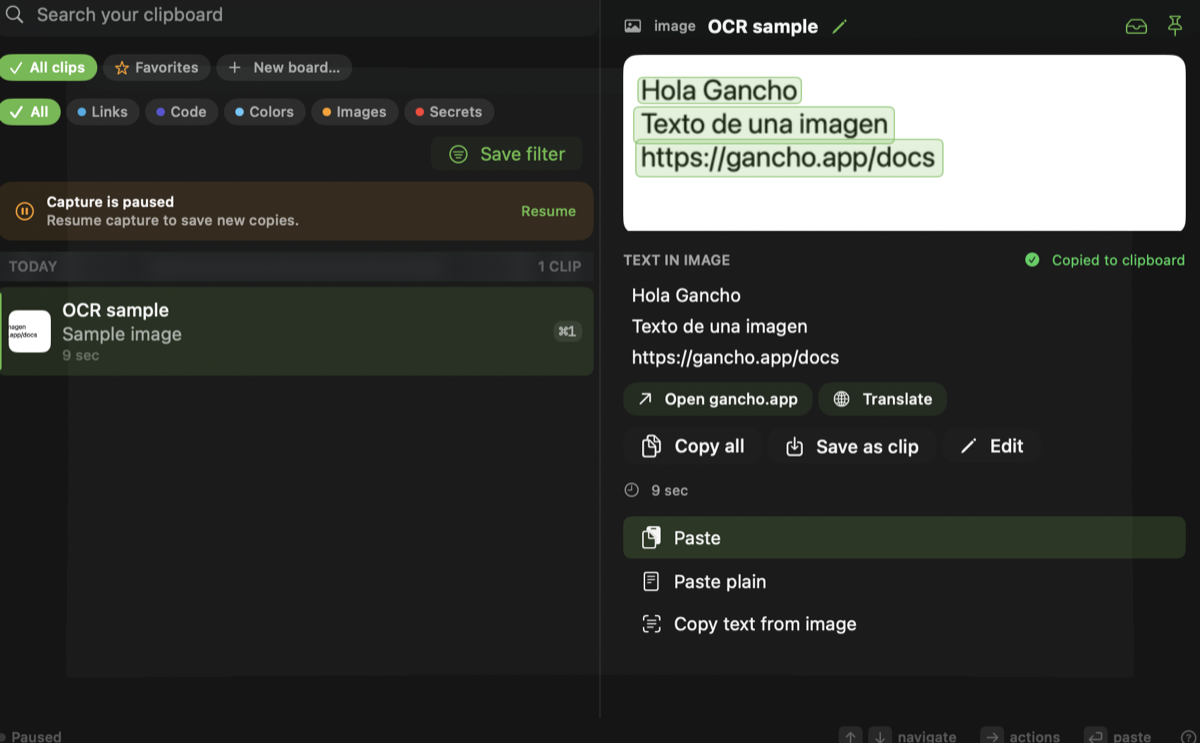Screen dimensions: 1200x743
Task: Click the up arrow navigate key hint
Action: tap(850, 736)
